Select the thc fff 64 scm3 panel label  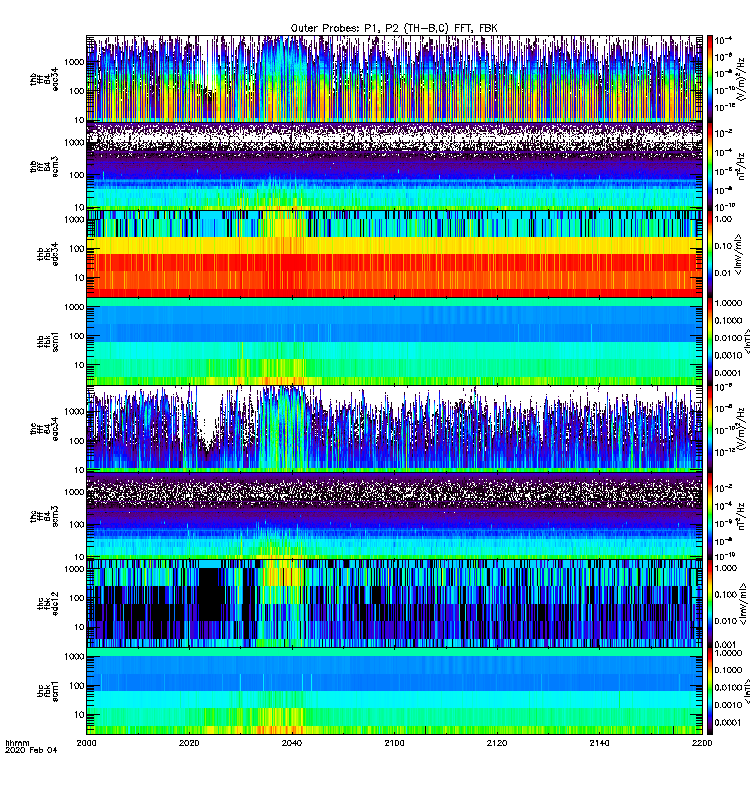pyautogui.click(x=44, y=516)
